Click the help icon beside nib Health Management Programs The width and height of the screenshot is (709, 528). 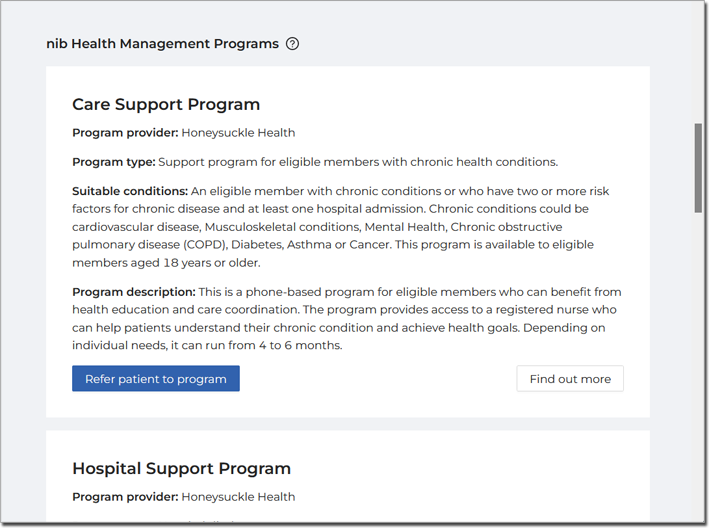pos(293,44)
